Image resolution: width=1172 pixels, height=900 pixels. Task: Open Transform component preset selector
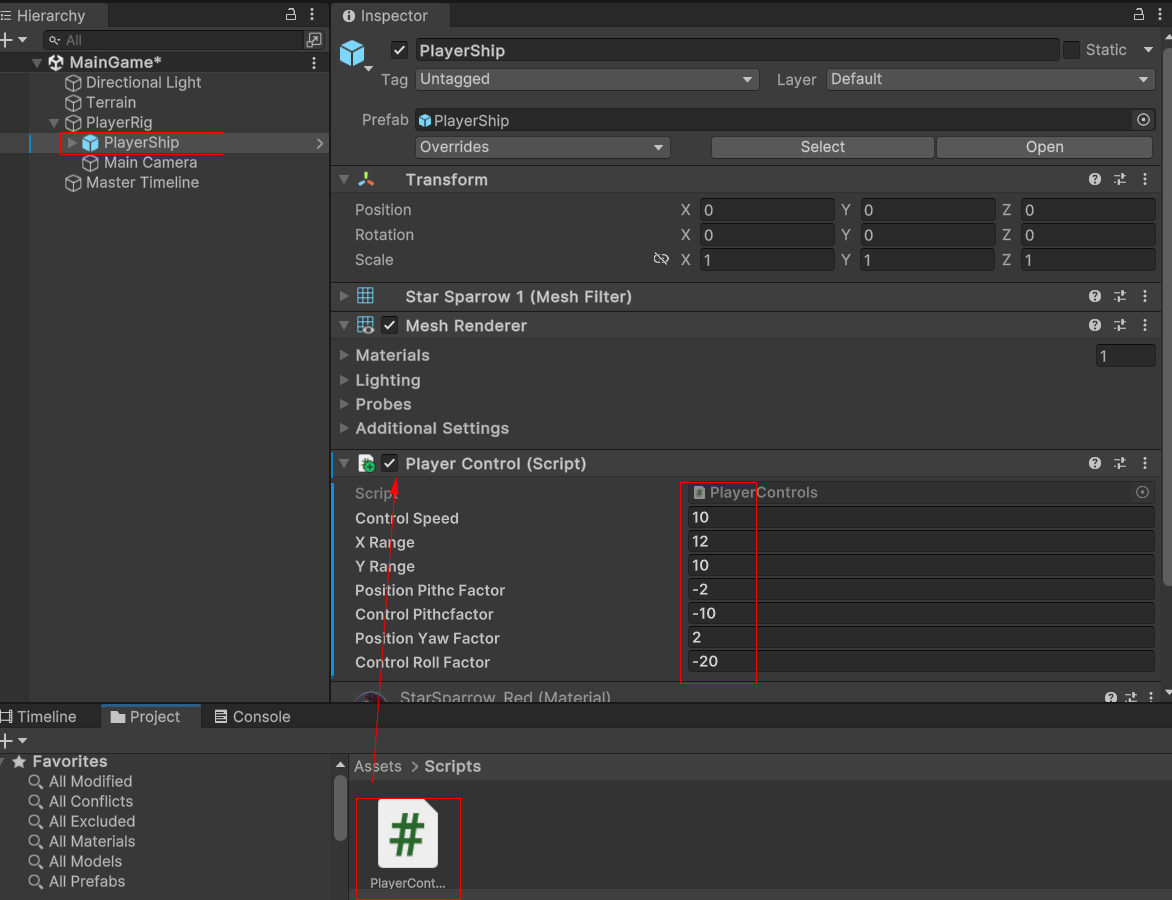1120,179
